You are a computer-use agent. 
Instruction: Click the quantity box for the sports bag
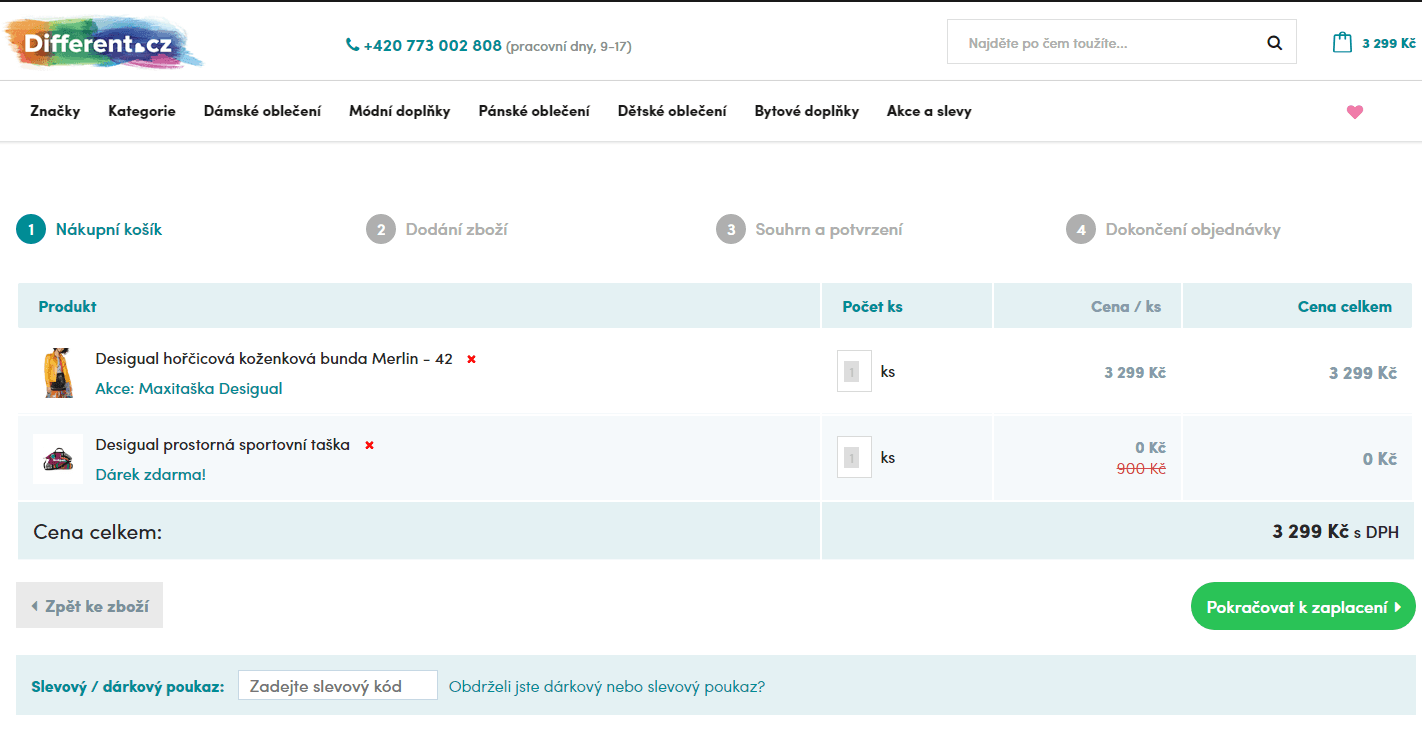point(854,457)
